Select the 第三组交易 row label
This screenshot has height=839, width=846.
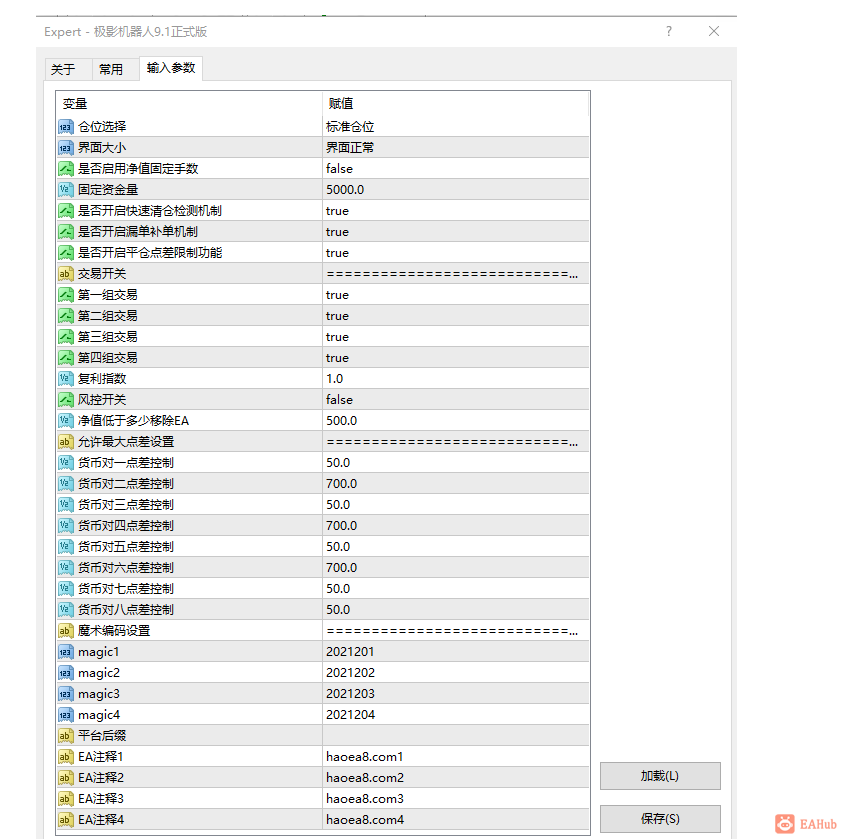107,337
